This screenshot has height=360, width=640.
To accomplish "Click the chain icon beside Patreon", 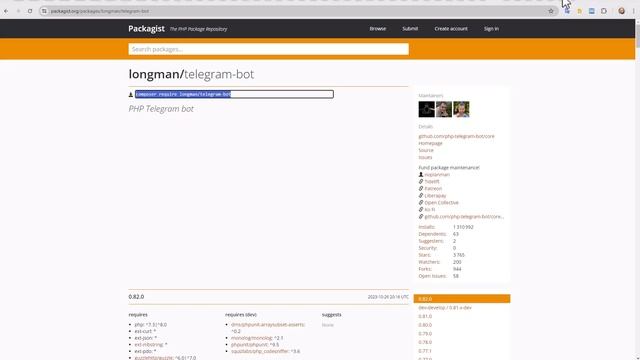I will [x=421, y=188].
